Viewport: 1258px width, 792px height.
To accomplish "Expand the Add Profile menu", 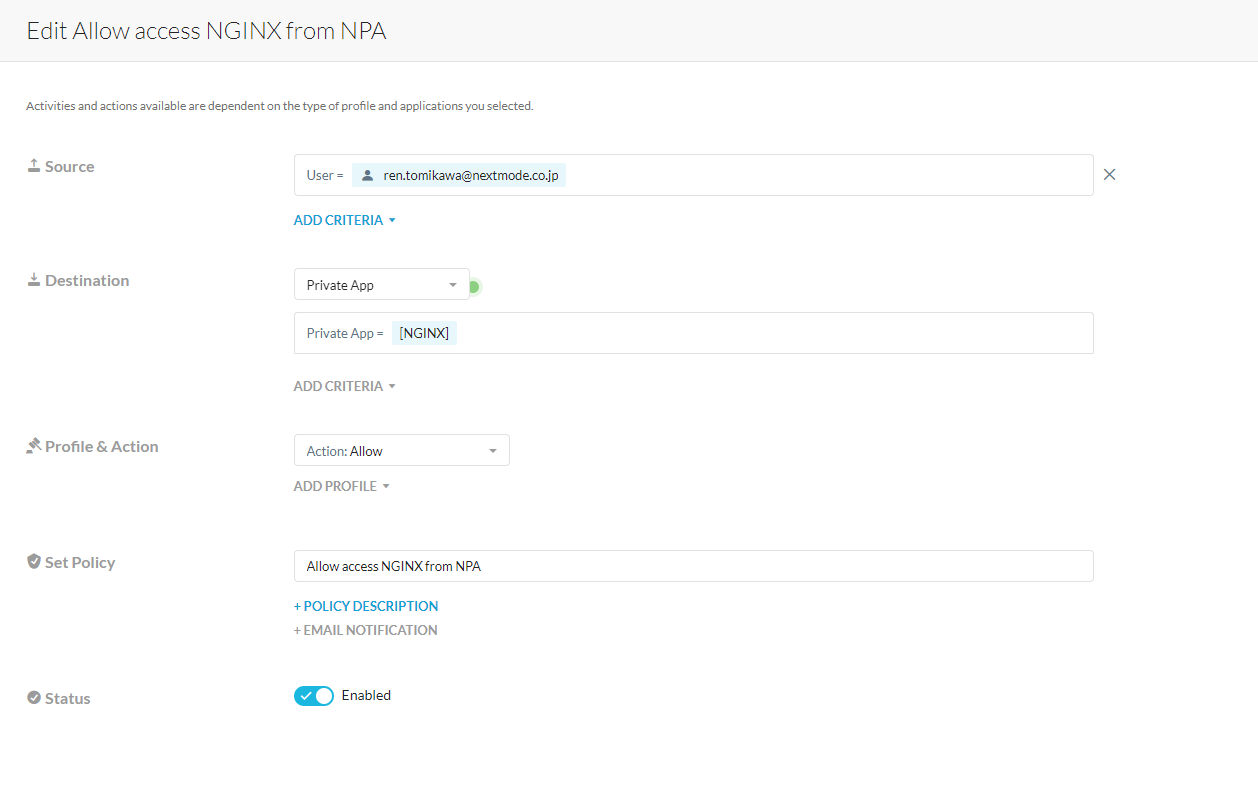I will (x=341, y=486).
